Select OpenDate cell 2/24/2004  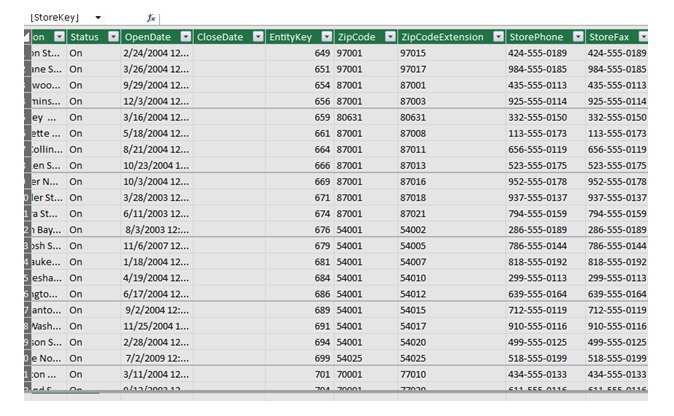tap(157, 53)
